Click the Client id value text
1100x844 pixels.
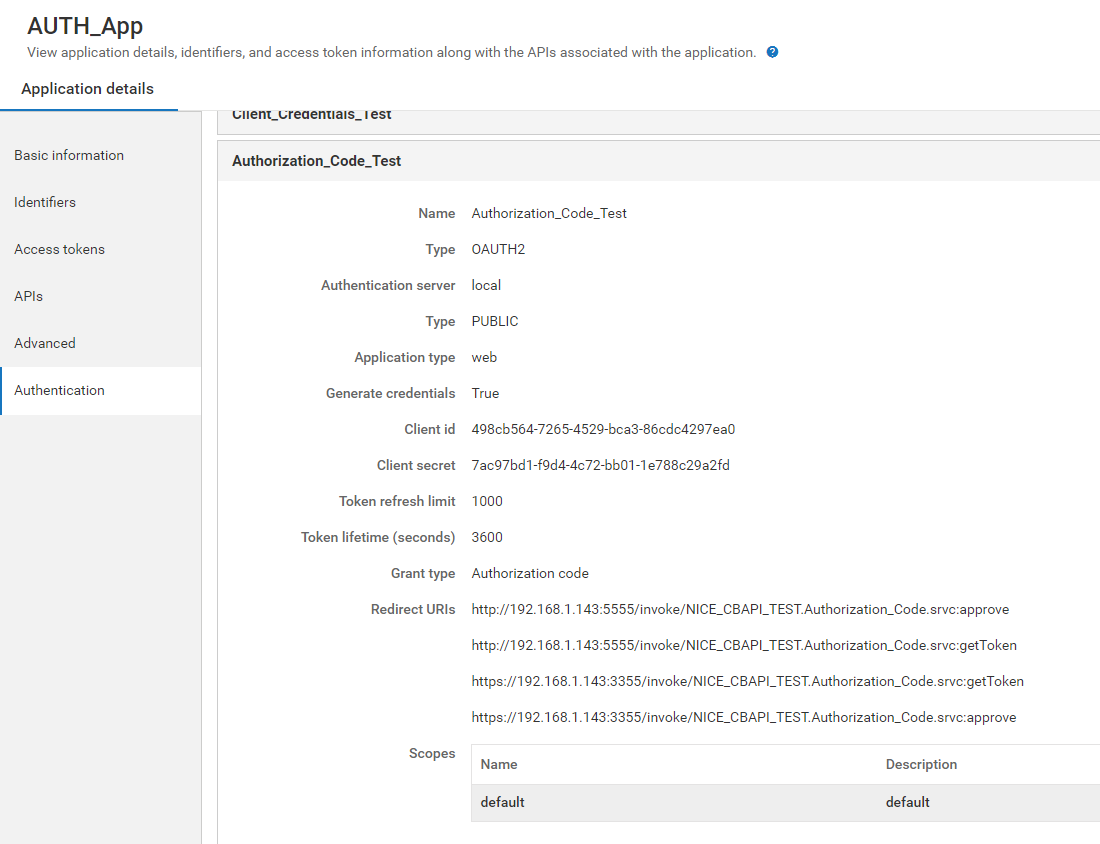[603, 429]
